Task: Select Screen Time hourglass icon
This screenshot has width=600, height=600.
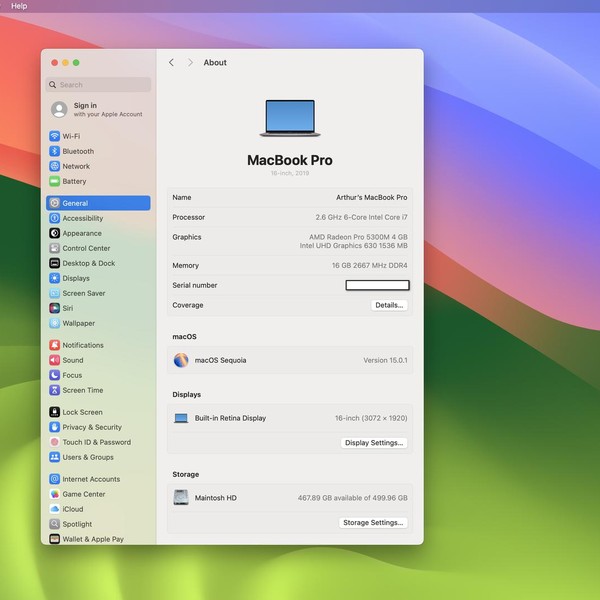Action: click(54, 390)
